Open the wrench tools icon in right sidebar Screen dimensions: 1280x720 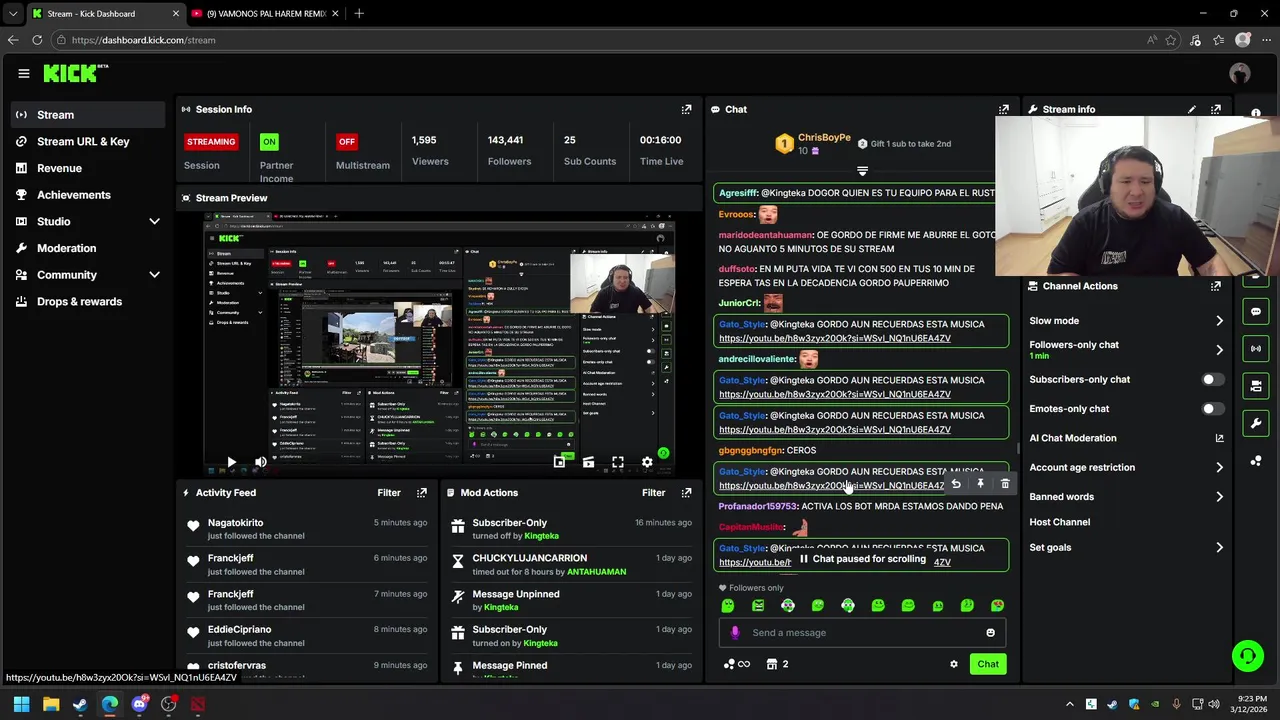coord(1256,423)
